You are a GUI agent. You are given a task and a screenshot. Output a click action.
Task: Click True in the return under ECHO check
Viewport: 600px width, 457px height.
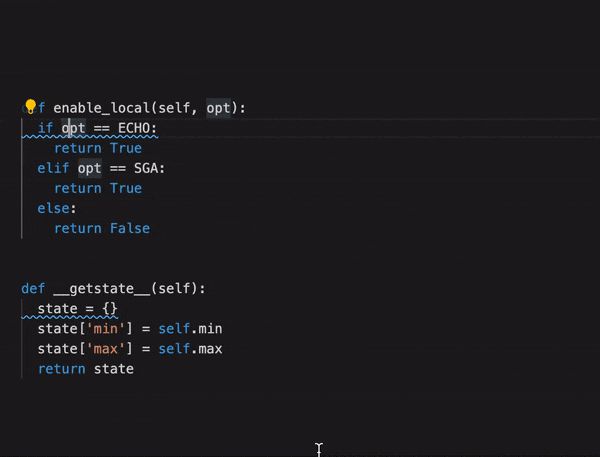point(126,148)
